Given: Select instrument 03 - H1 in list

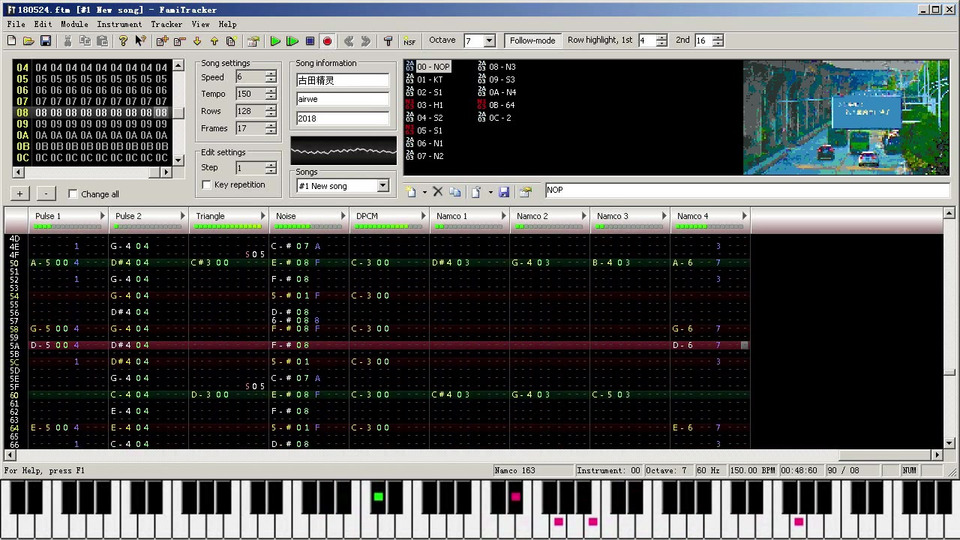Looking at the screenshot, I should [430, 105].
